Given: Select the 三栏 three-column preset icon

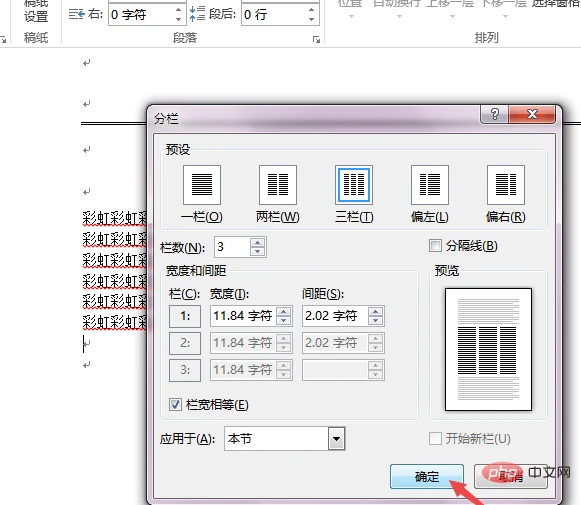Looking at the screenshot, I should [354, 185].
